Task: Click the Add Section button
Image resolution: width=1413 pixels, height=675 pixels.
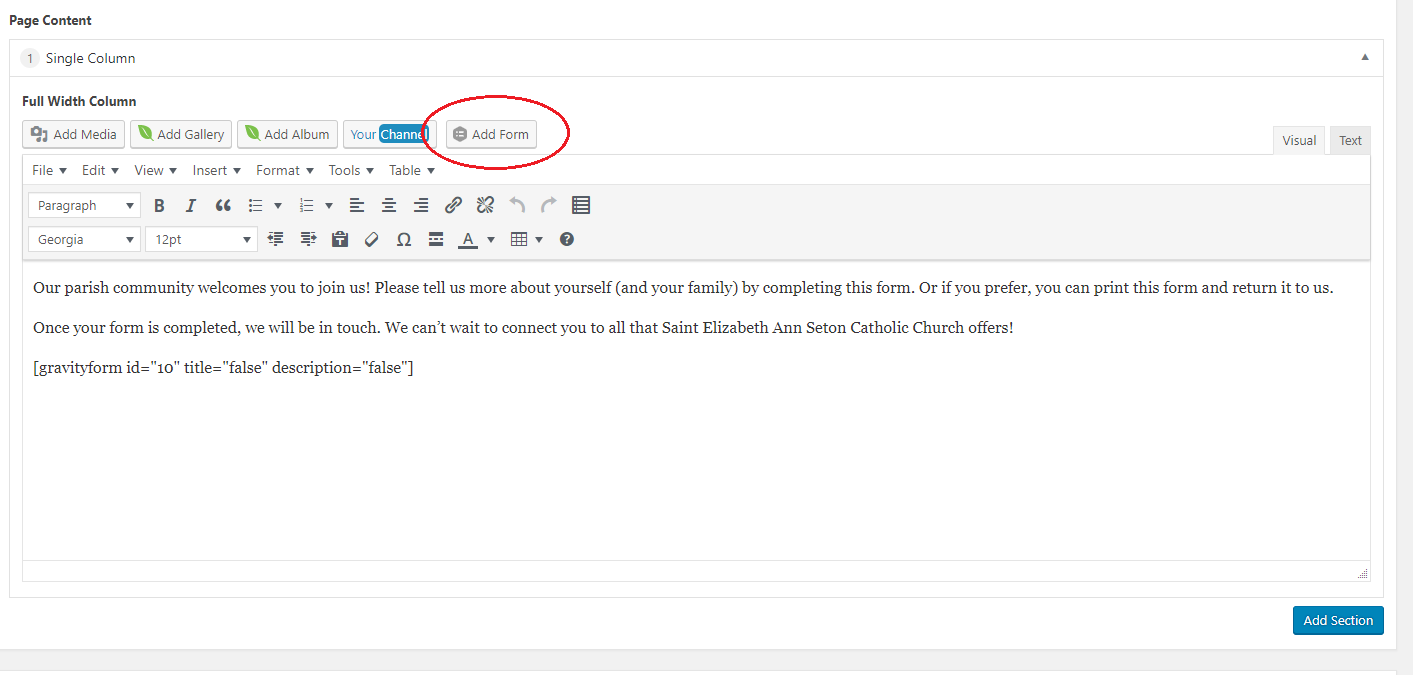Action: pyautogui.click(x=1337, y=621)
